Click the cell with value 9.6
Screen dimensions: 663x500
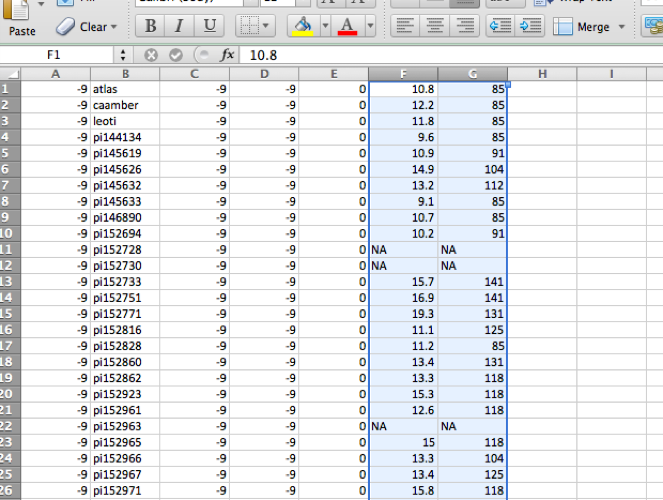(403, 137)
